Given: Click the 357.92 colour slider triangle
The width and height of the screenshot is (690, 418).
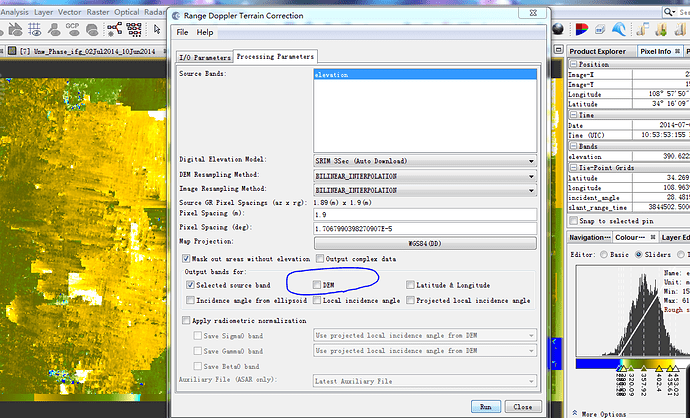Looking at the screenshot, I should click(x=644, y=368).
